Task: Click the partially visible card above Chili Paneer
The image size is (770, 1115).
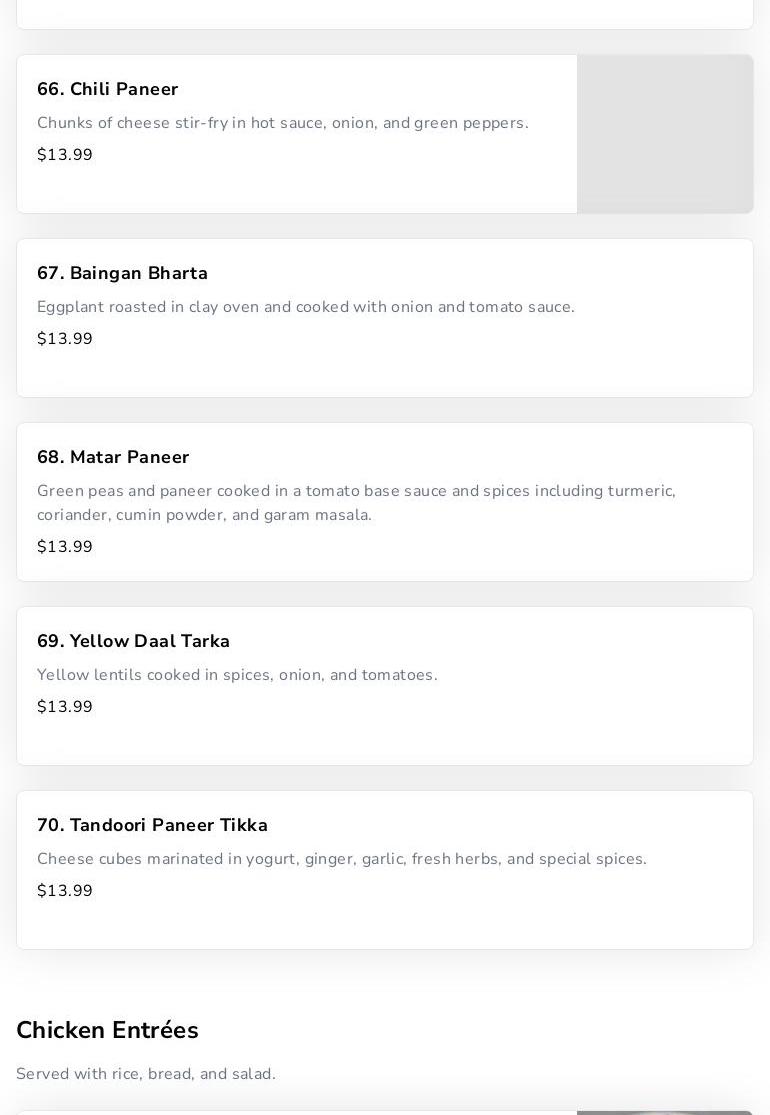Action: tap(385, 14)
